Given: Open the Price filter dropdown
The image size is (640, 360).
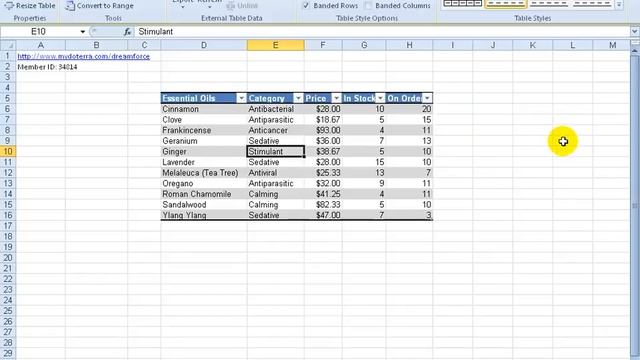Looking at the screenshot, I should (x=336, y=98).
